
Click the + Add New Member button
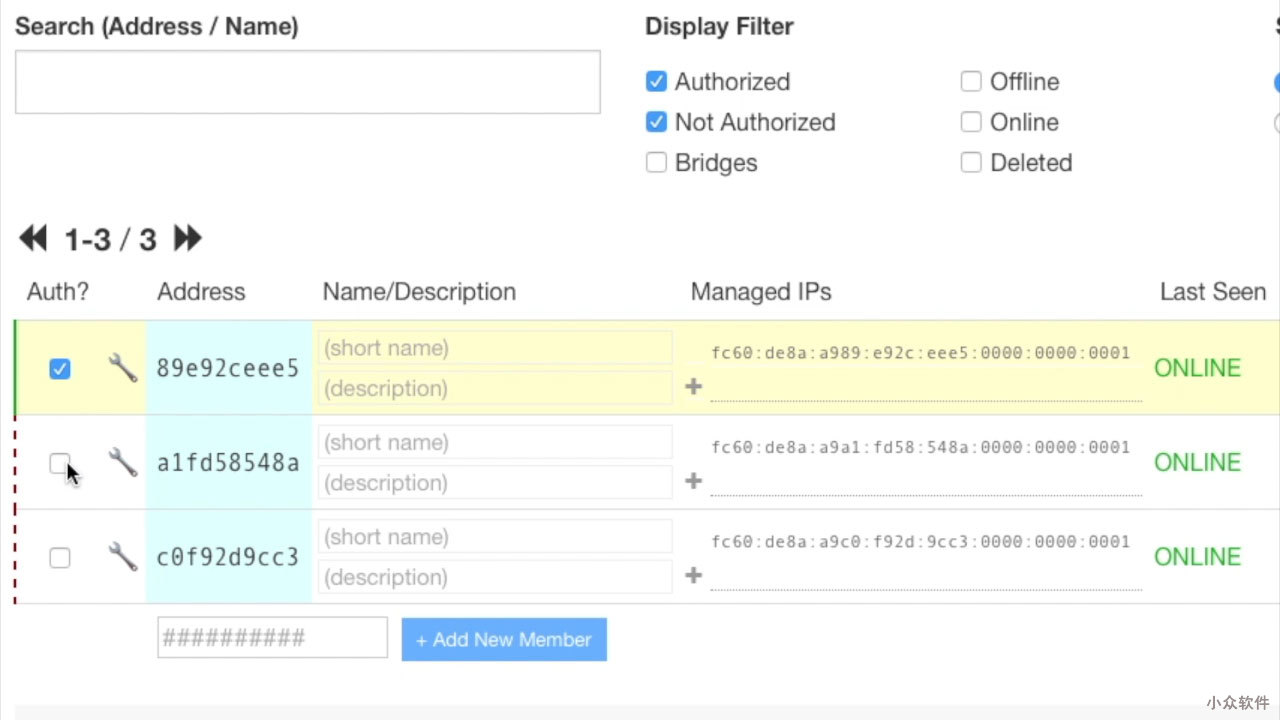(504, 639)
